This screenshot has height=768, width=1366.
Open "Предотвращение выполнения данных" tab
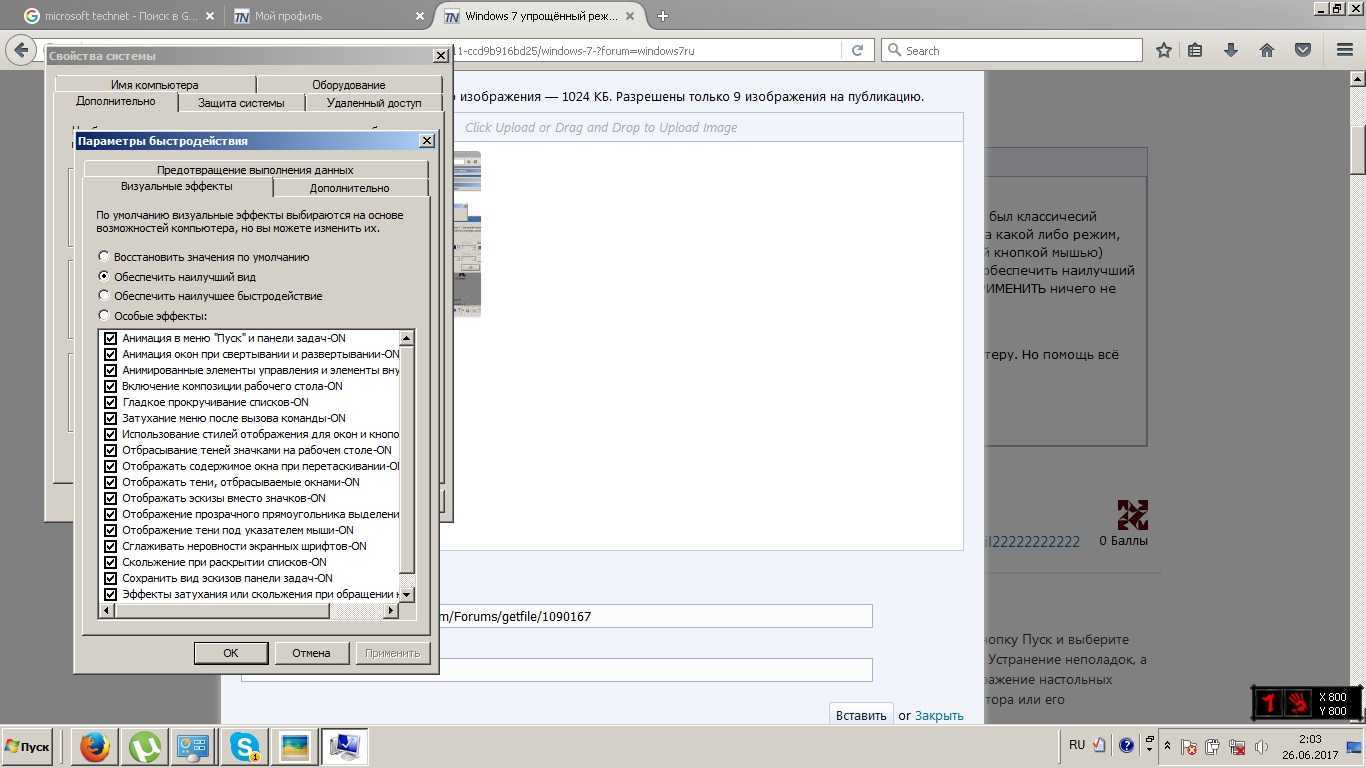[255, 170]
